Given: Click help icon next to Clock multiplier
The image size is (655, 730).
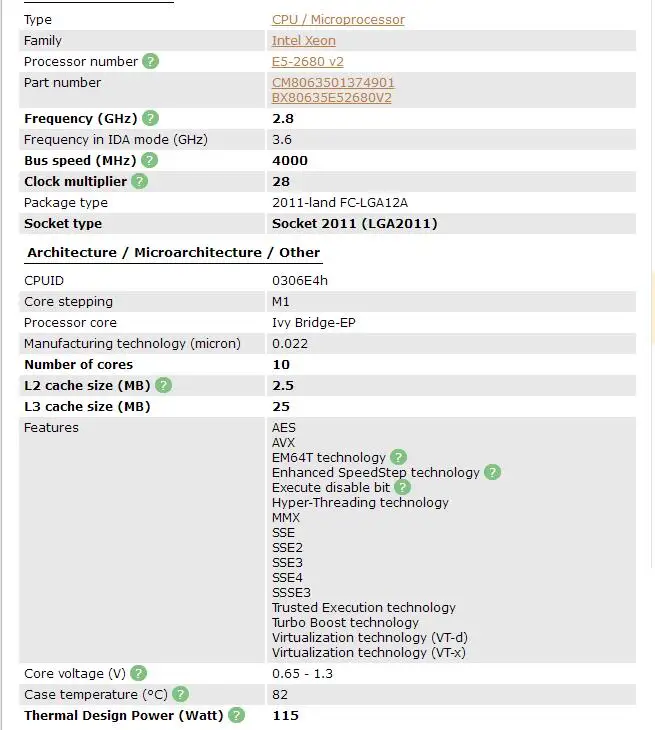Looking at the screenshot, I should click(x=140, y=181).
